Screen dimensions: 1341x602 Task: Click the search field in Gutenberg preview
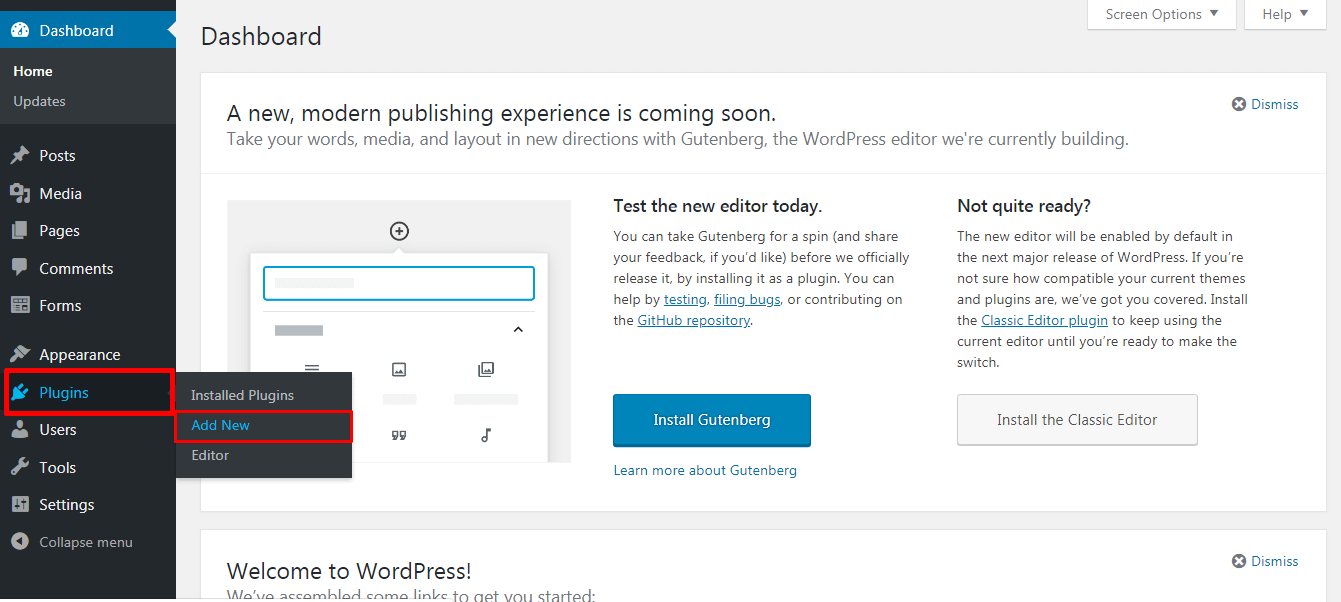tap(399, 283)
